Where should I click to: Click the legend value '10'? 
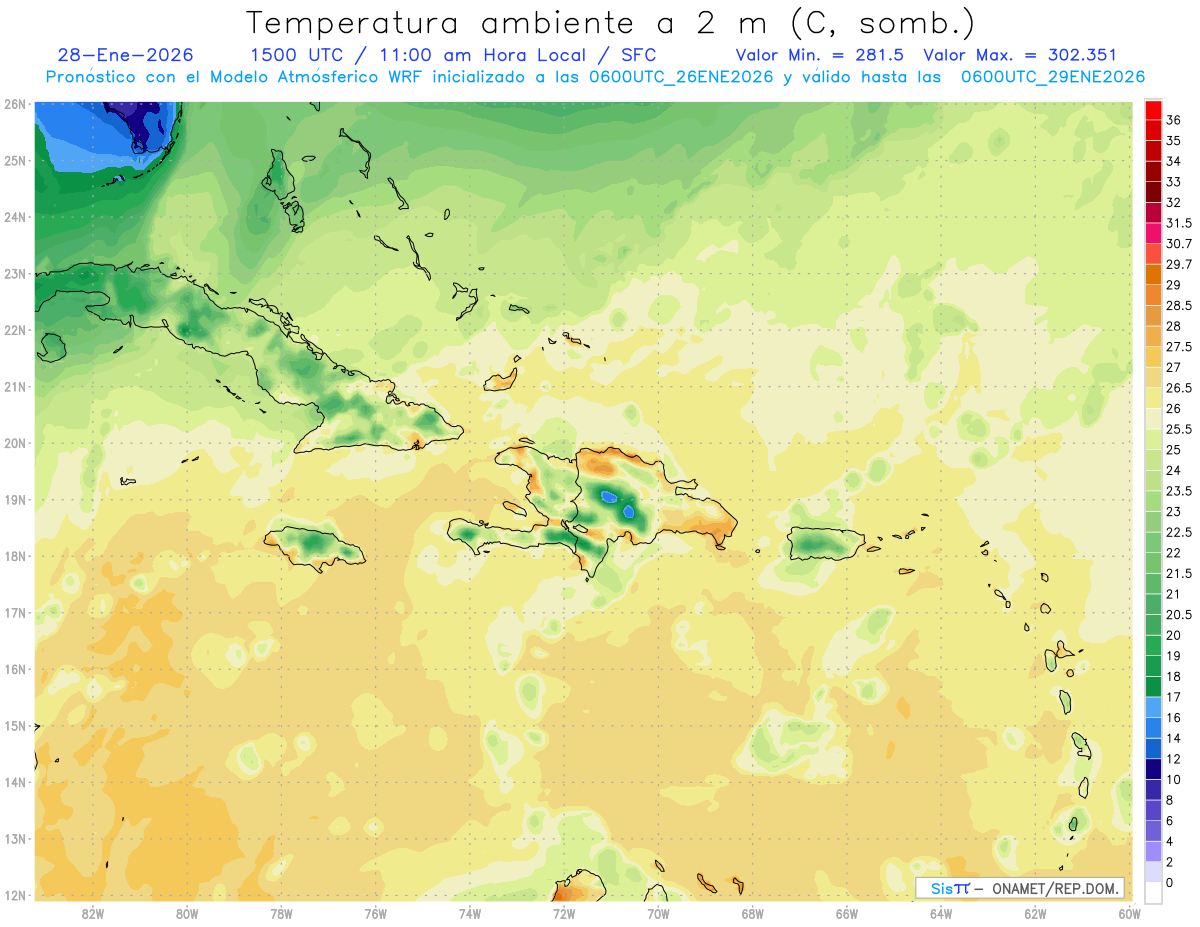(x=1174, y=779)
